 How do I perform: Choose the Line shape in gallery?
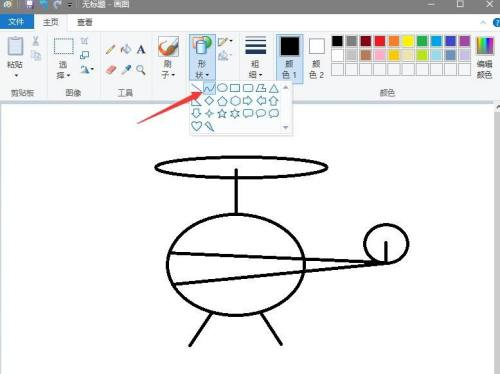tap(196, 88)
